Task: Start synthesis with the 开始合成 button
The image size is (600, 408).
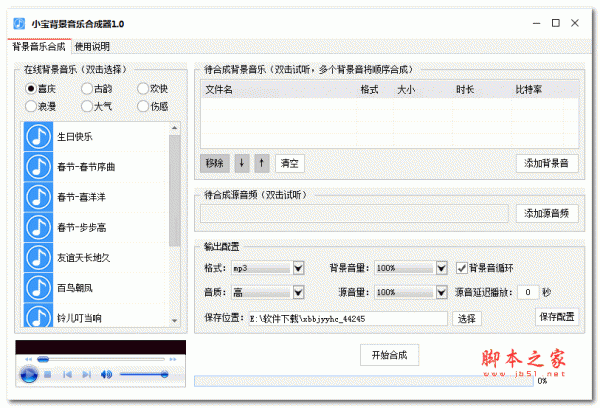Action: (390, 355)
